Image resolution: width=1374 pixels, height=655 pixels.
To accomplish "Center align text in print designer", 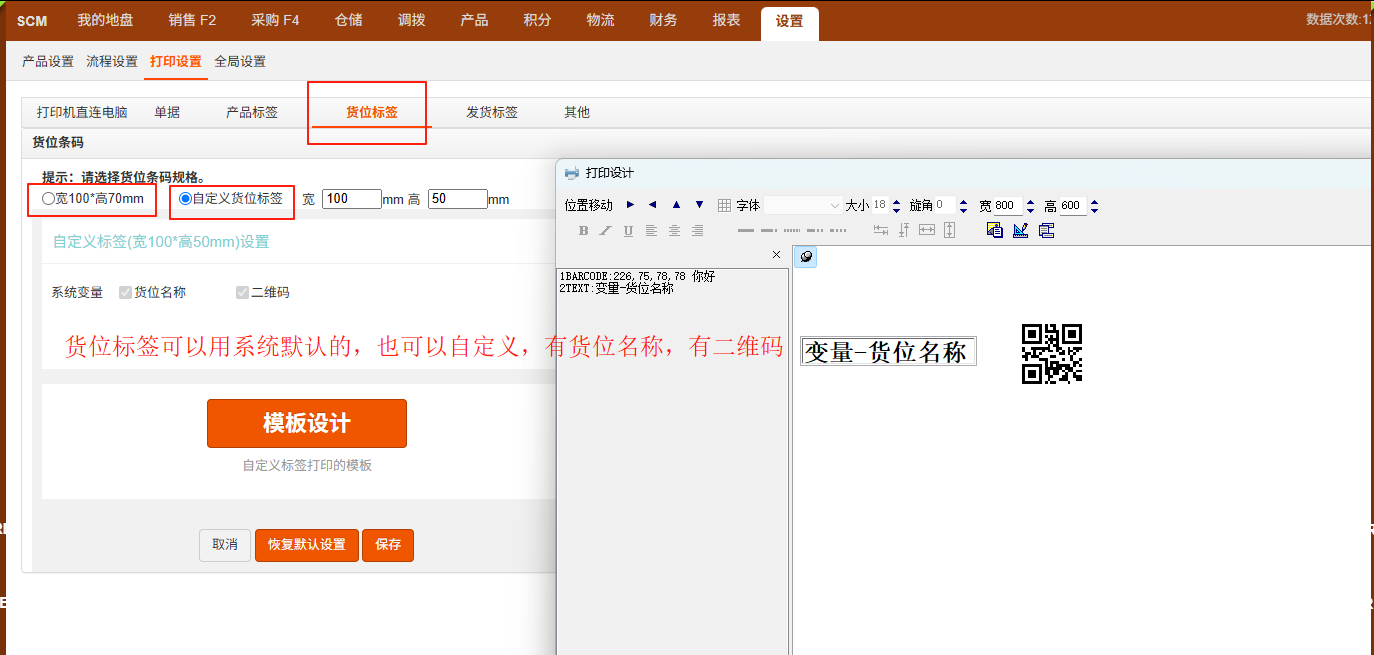I will 674,231.
